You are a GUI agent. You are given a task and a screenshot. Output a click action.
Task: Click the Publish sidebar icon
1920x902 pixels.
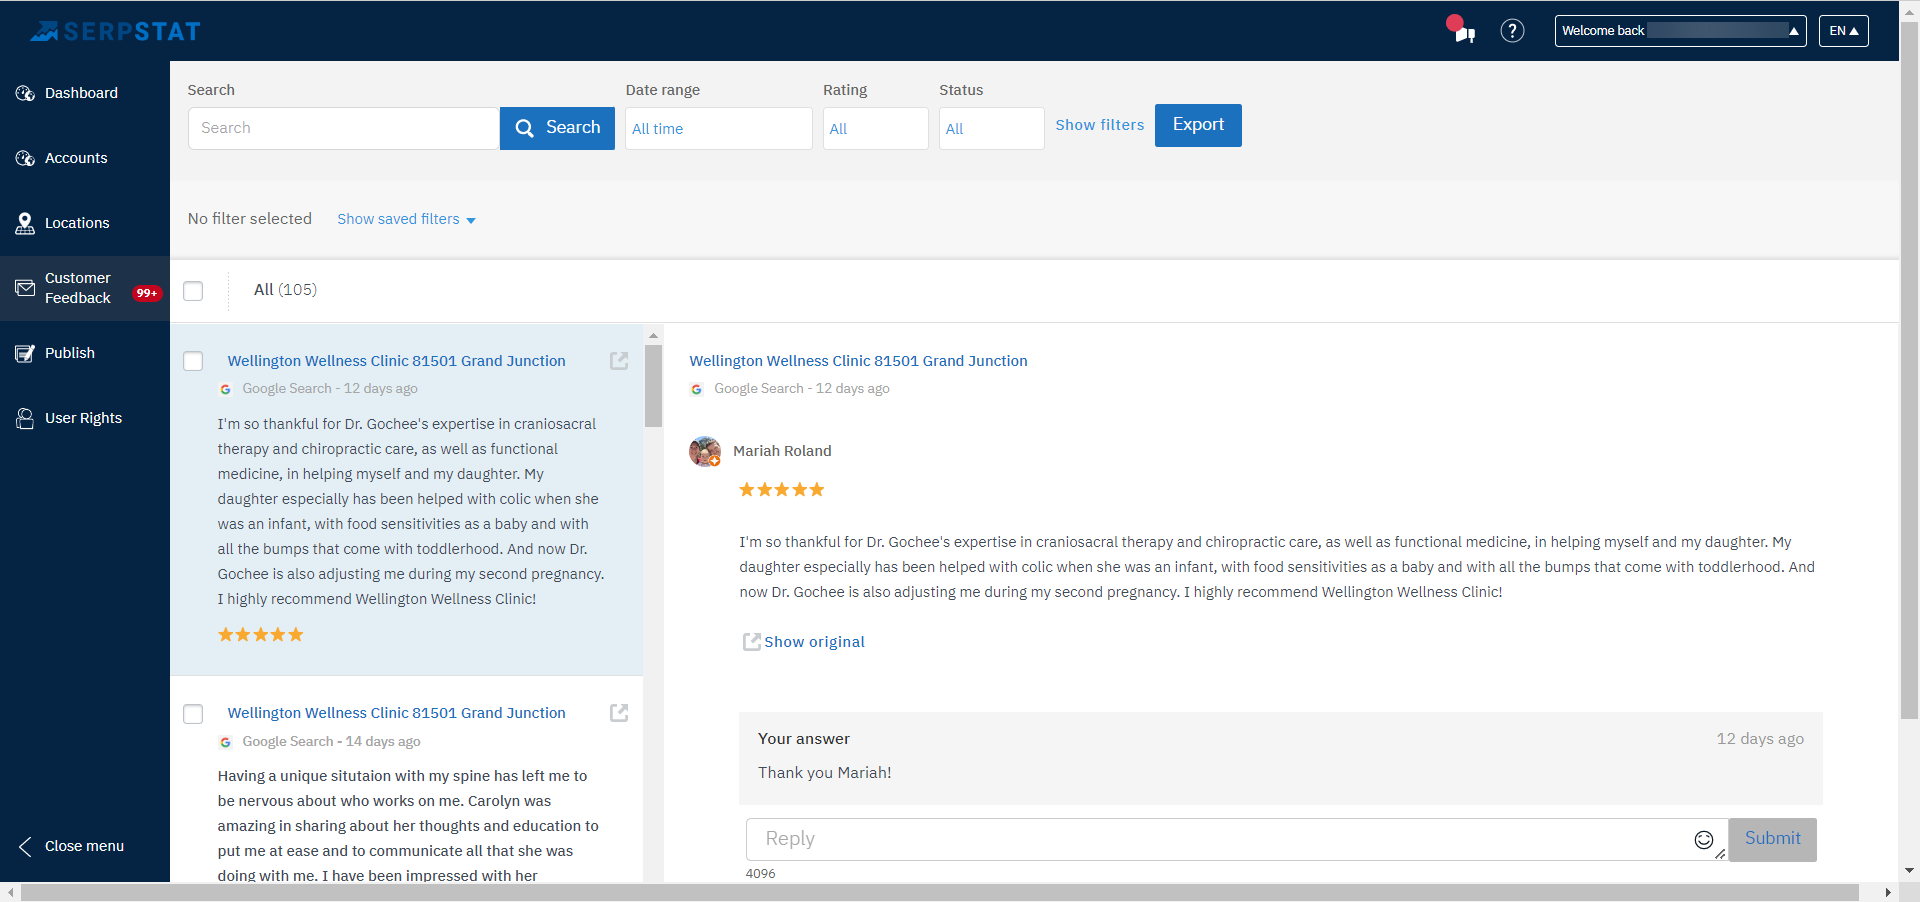[25, 353]
